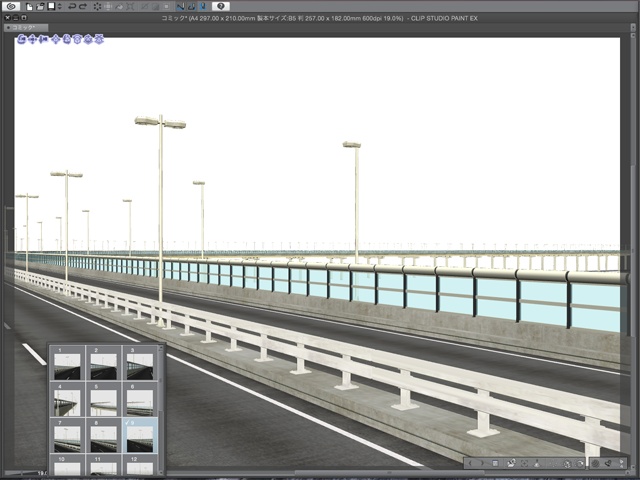Expand object launcher right-arrow menu
The image size is (640, 480).
point(621,463)
